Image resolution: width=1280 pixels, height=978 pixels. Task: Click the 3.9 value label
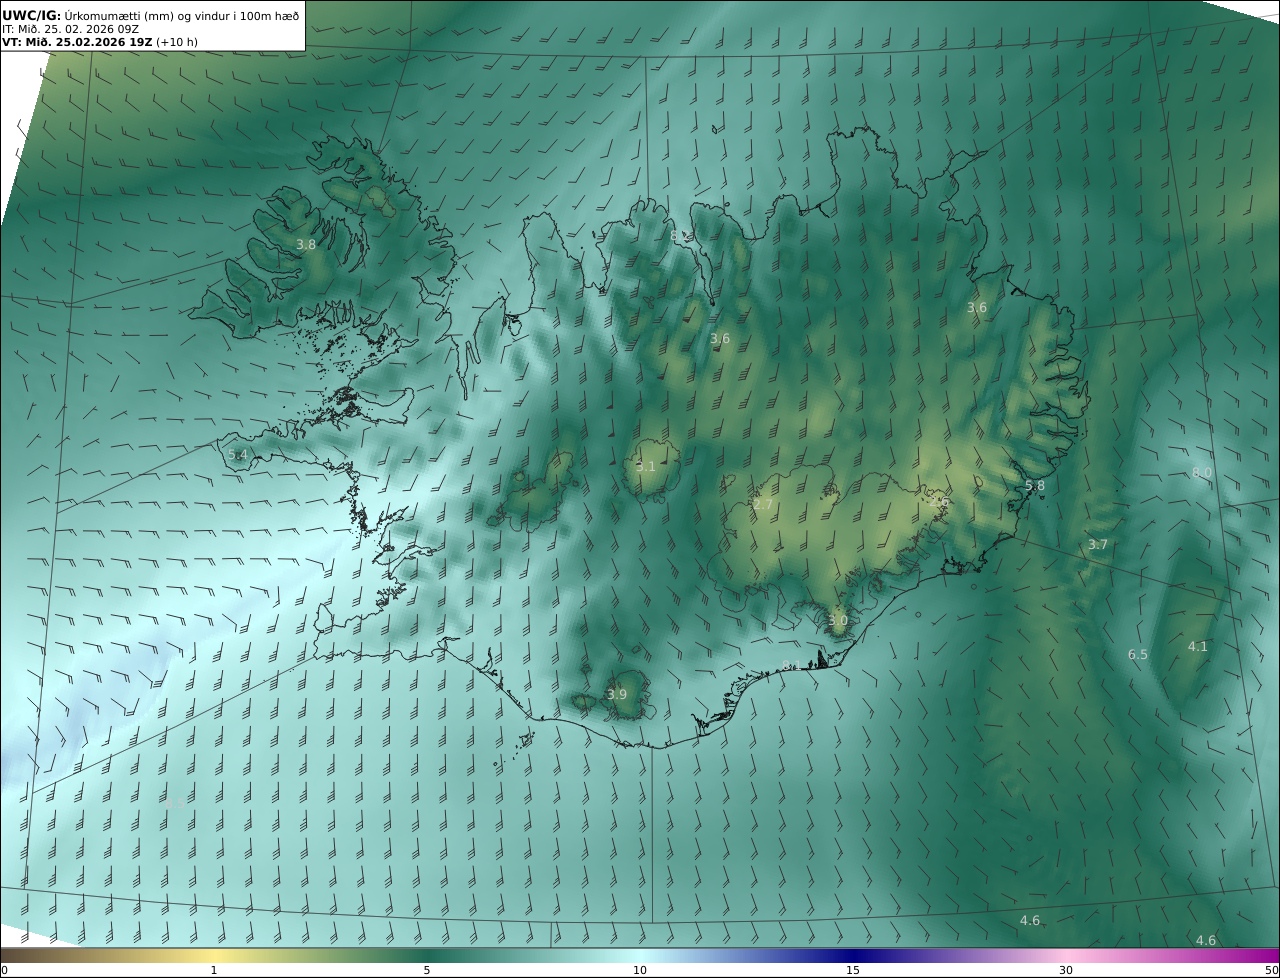617,694
